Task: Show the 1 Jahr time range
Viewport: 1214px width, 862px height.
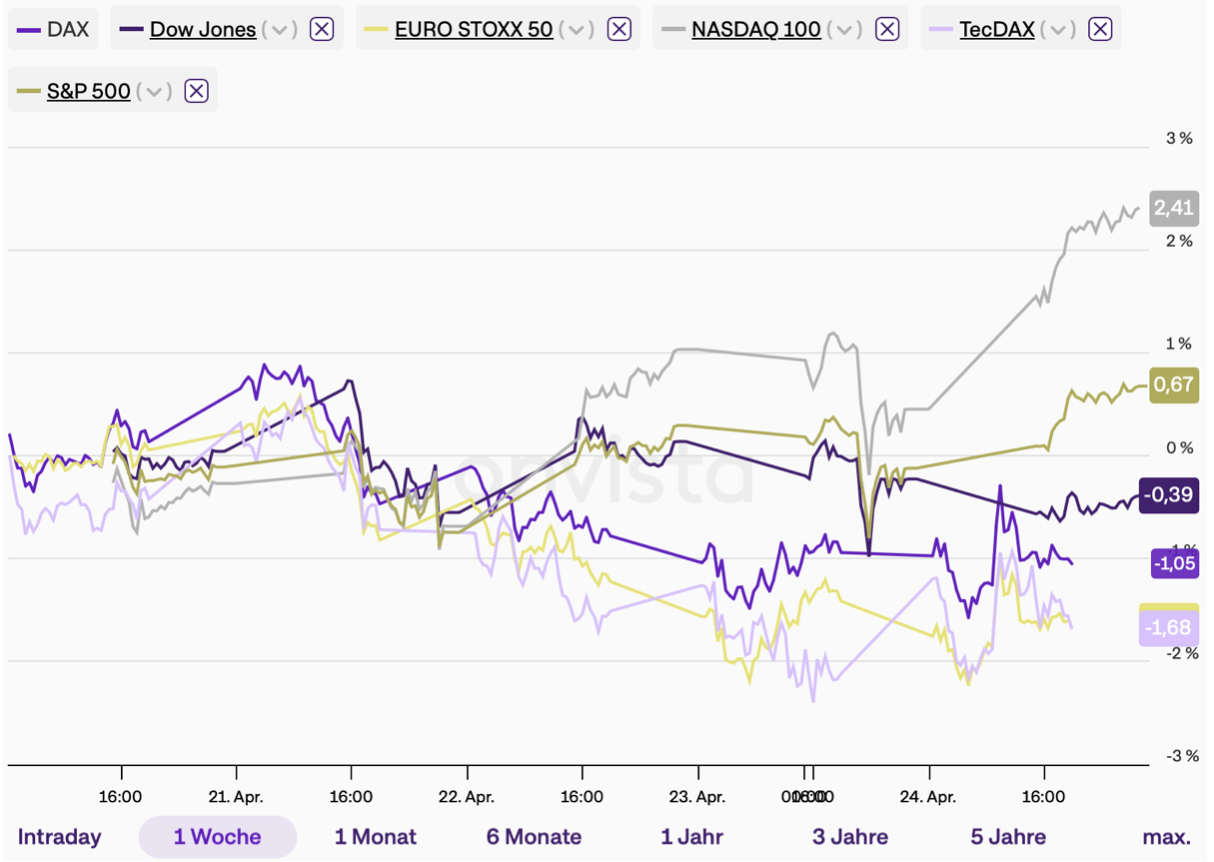Action: pos(692,837)
